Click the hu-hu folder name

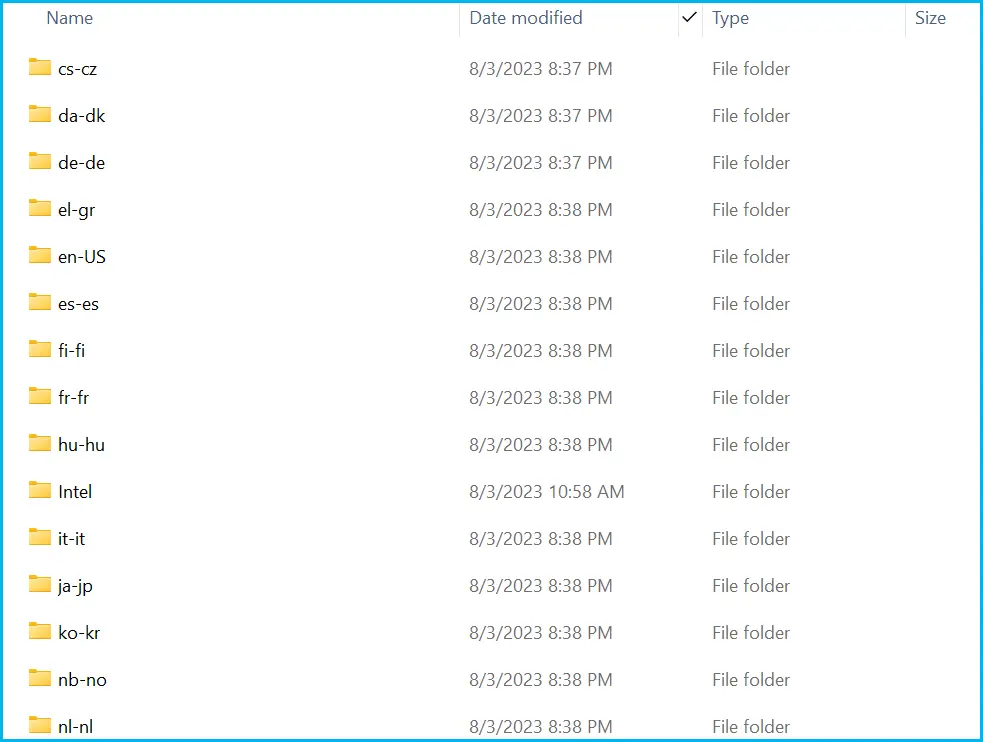81,445
